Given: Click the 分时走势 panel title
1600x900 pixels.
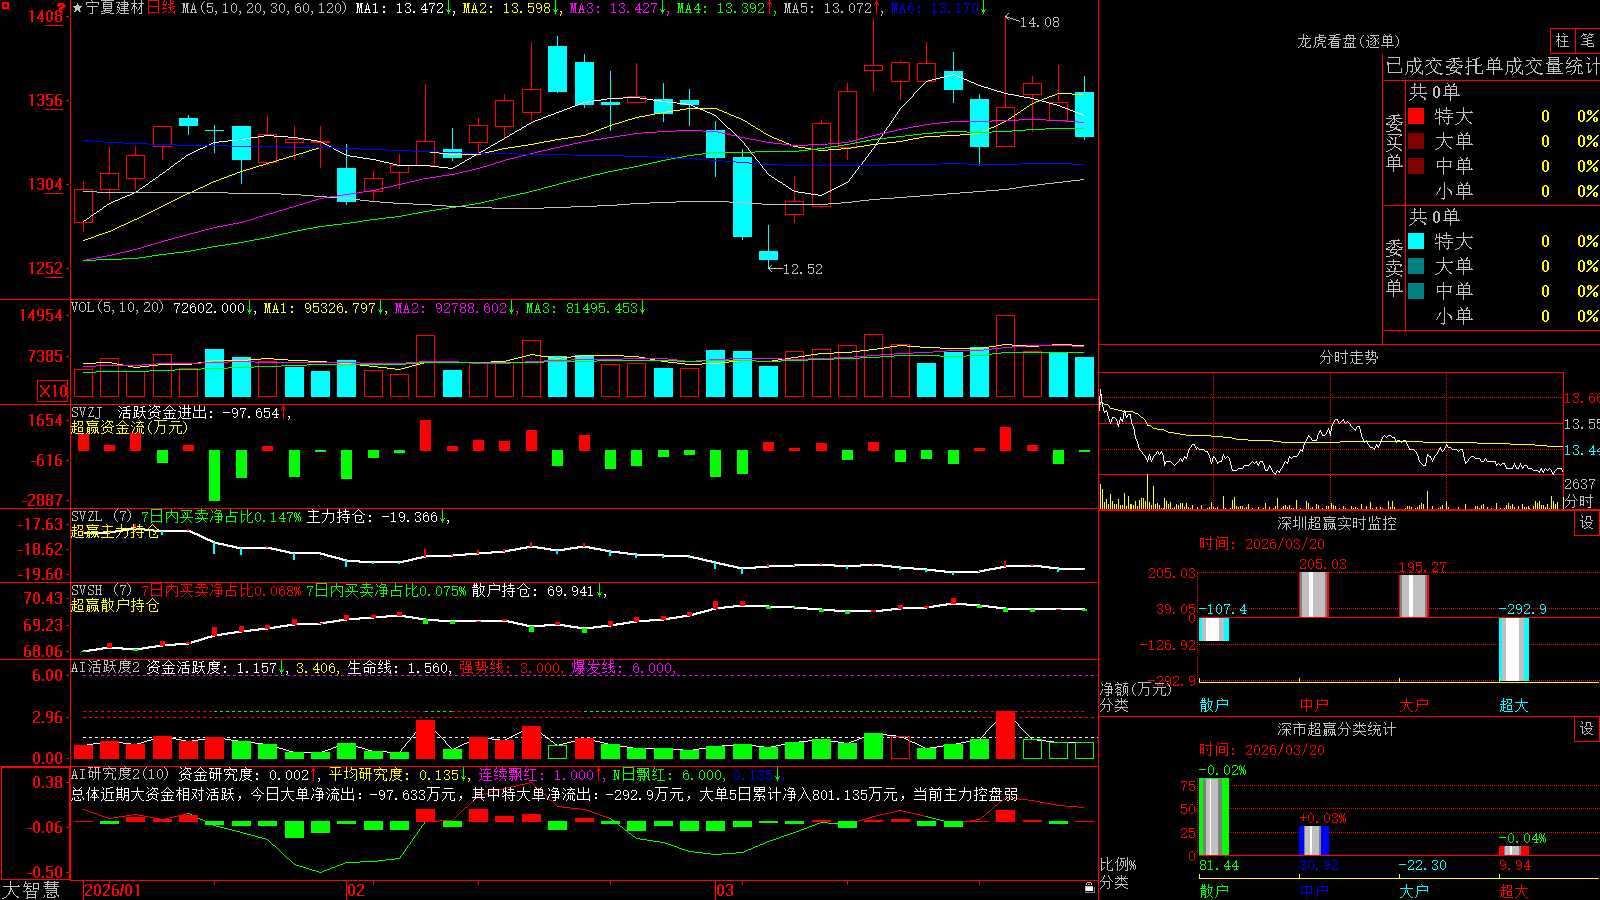Looking at the screenshot, I should coord(1349,357).
